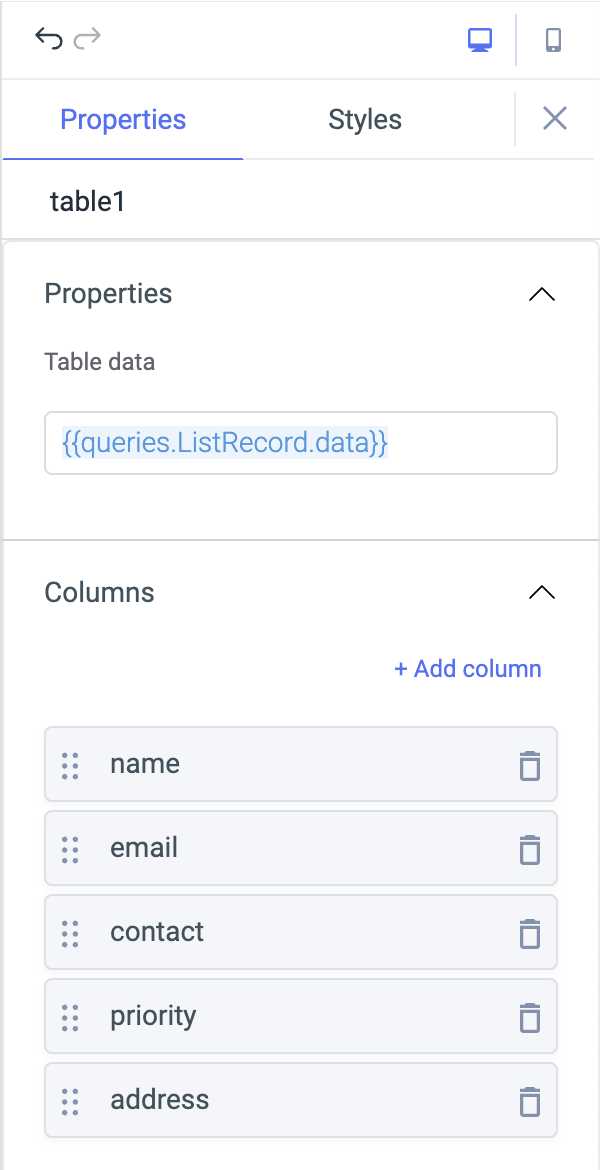The image size is (600, 1170).
Task: Close the table1 properties panel
Action: (x=555, y=118)
